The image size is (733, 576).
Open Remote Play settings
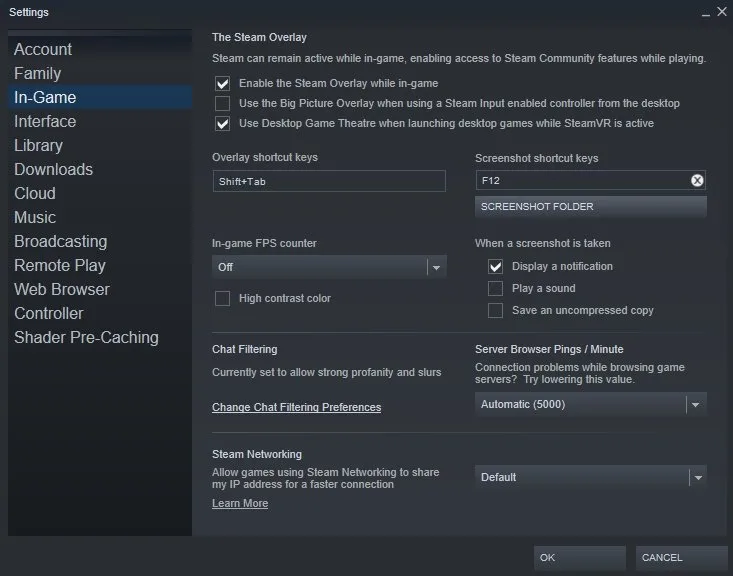[x=100, y=265]
